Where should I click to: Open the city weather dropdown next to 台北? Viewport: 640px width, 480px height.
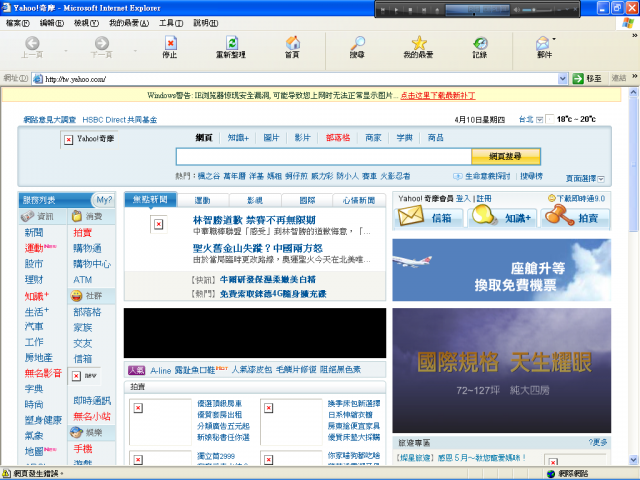click(x=540, y=120)
